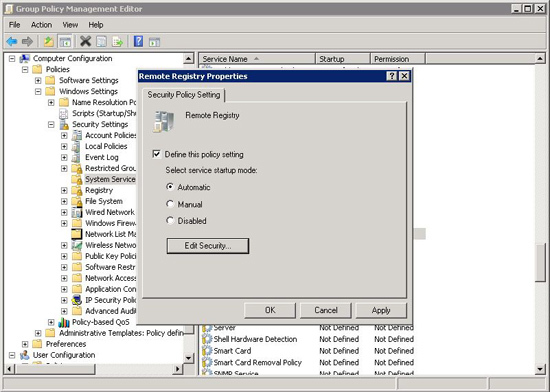The image size is (550, 392).
Task: Select the Registry tree item
Action: 99,190
